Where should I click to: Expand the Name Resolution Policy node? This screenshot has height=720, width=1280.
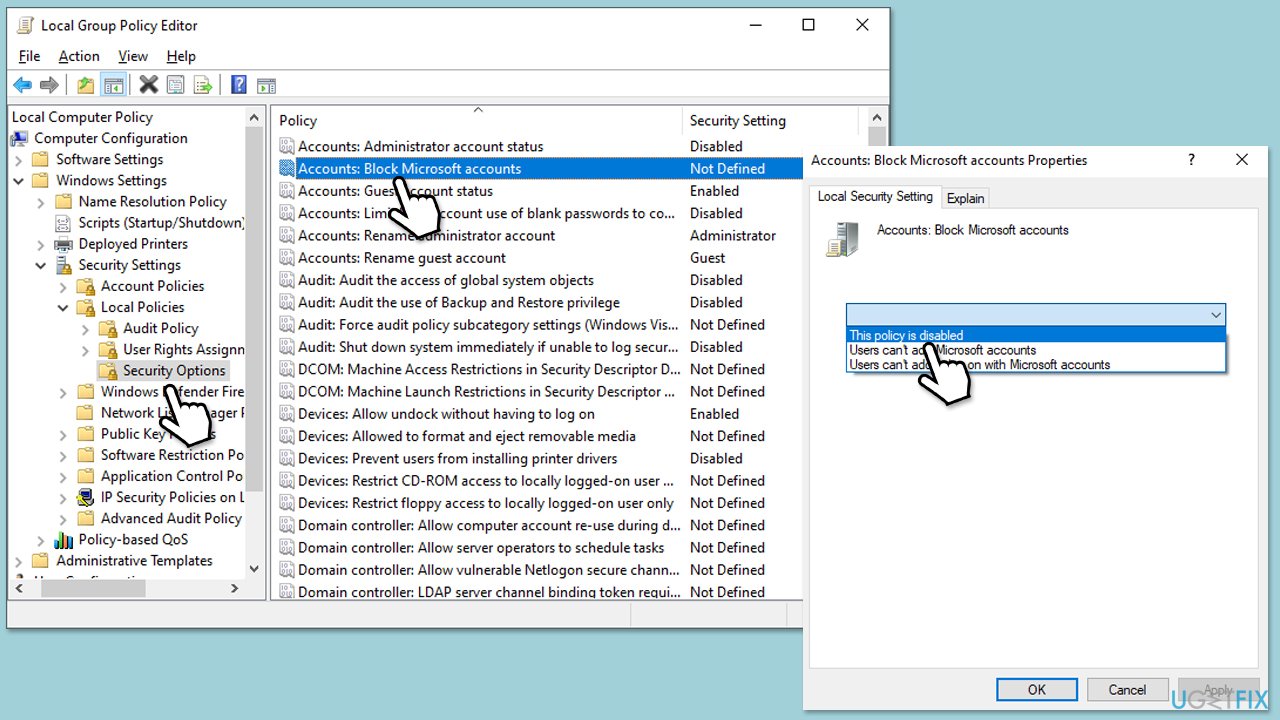(x=41, y=202)
